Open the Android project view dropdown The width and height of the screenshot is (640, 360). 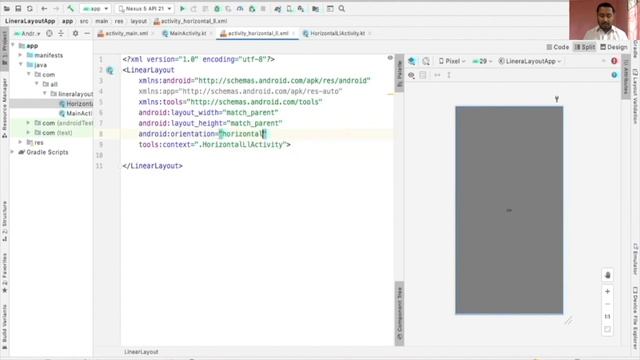click(x=27, y=33)
